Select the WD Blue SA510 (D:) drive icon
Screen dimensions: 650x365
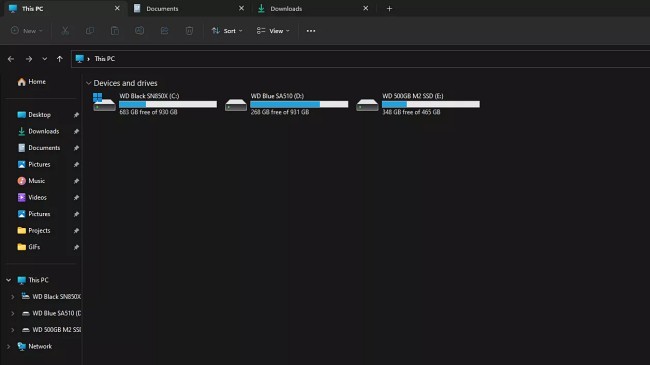click(235, 105)
